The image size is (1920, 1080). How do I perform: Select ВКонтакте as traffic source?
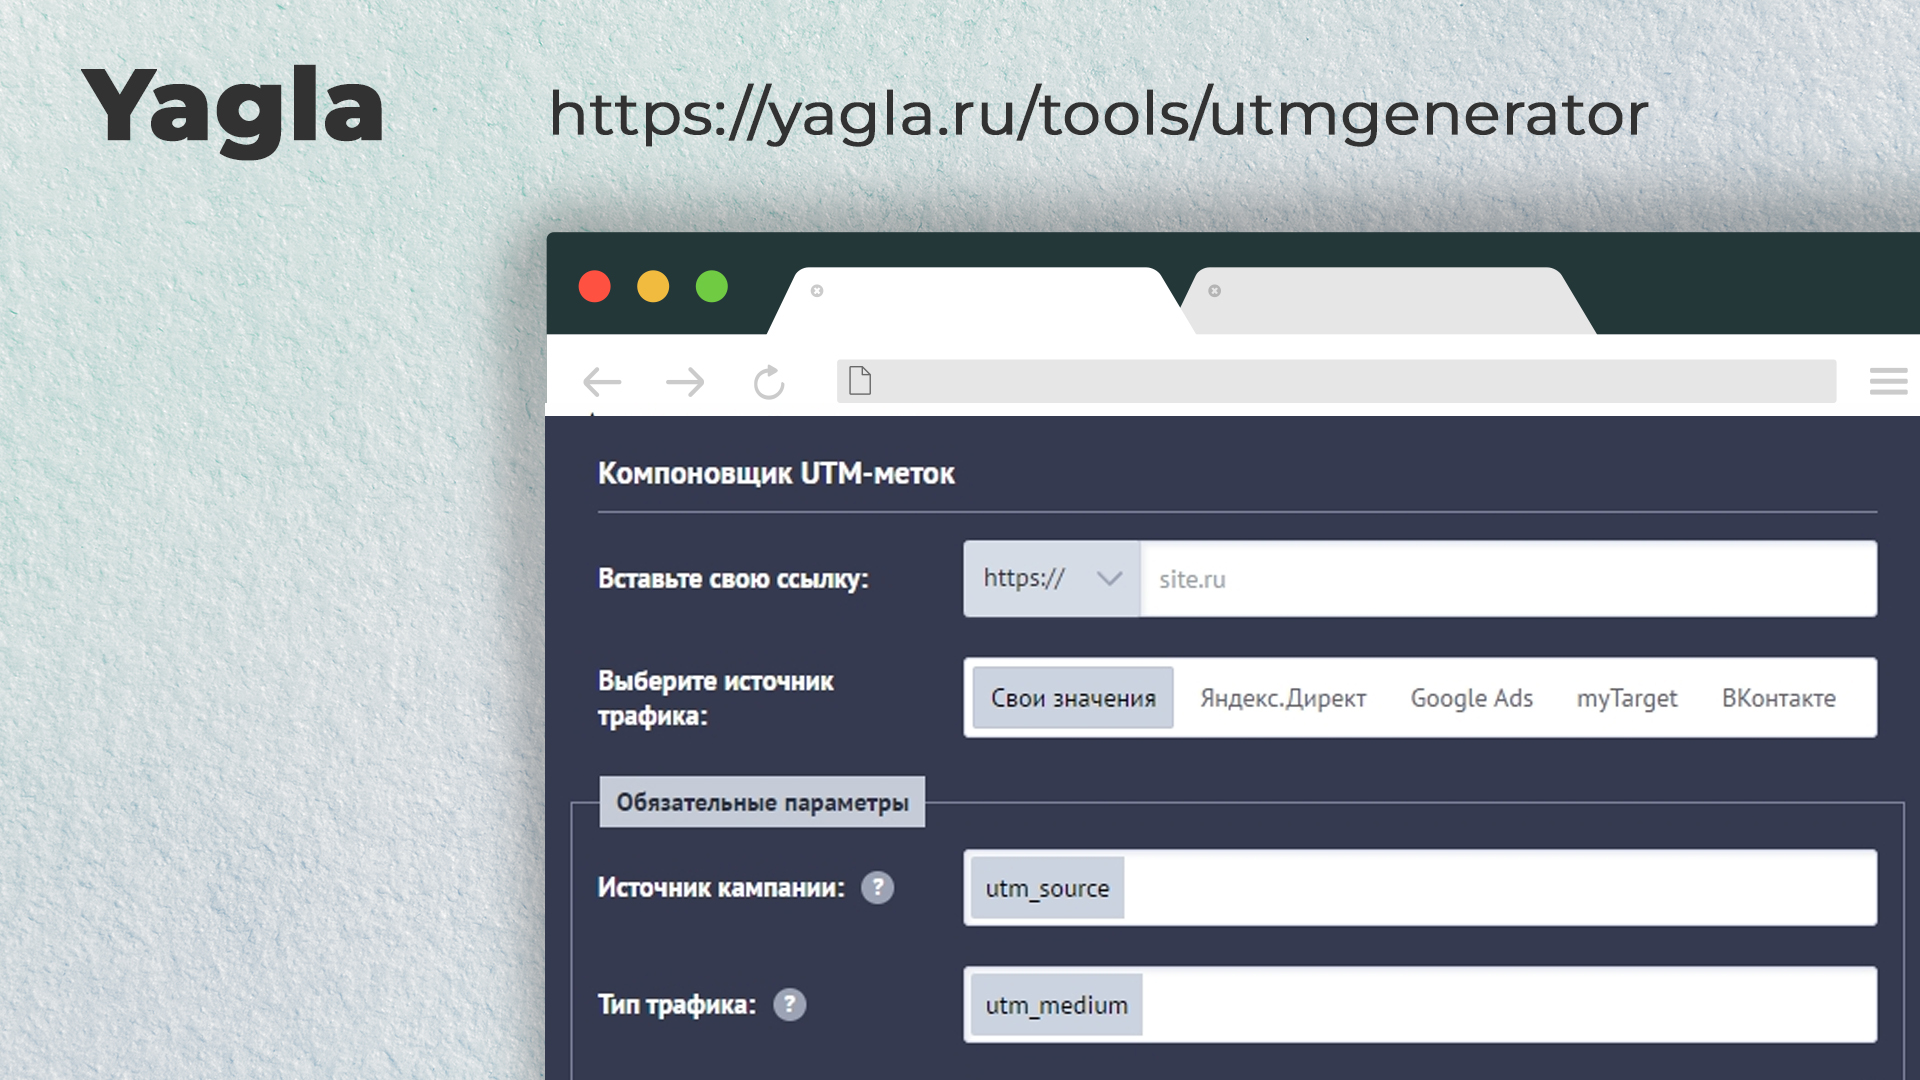pyautogui.click(x=1778, y=698)
